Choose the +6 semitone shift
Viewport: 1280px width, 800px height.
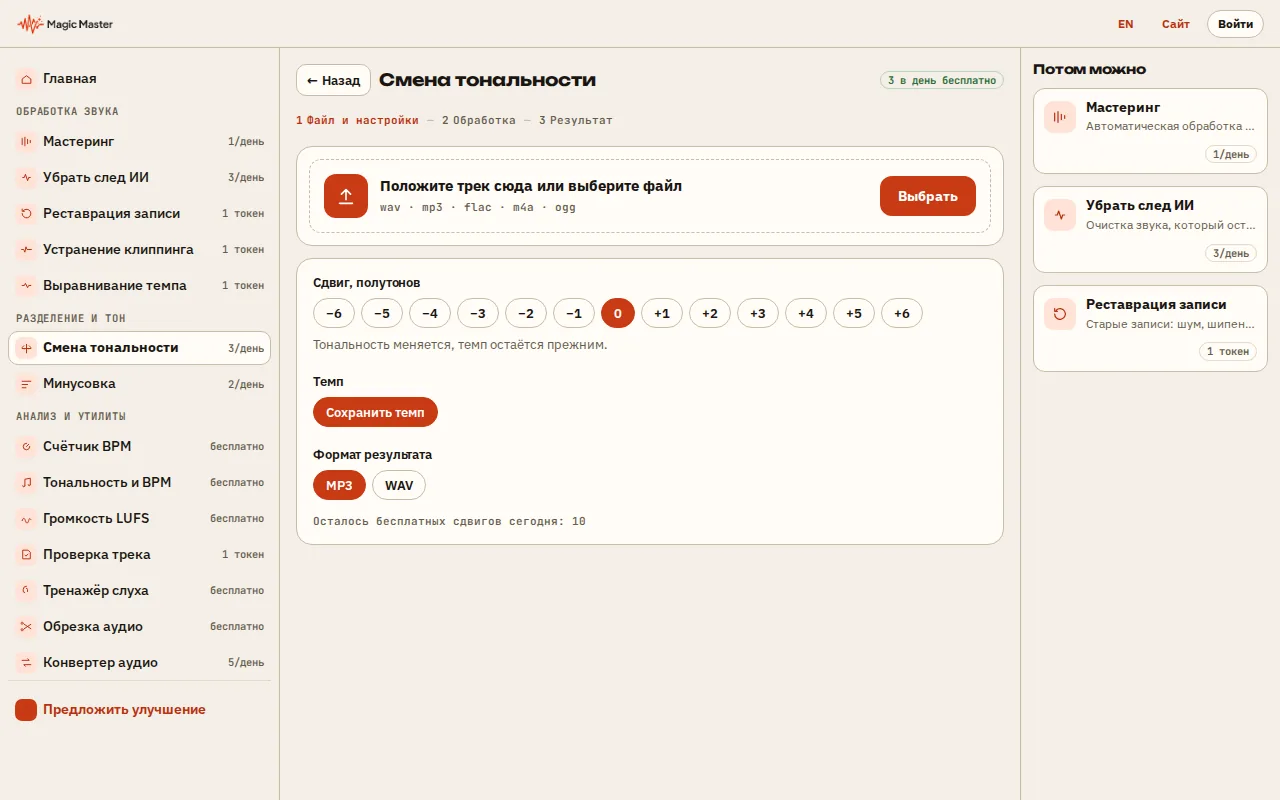pyautogui.click(x=902, y=314)
